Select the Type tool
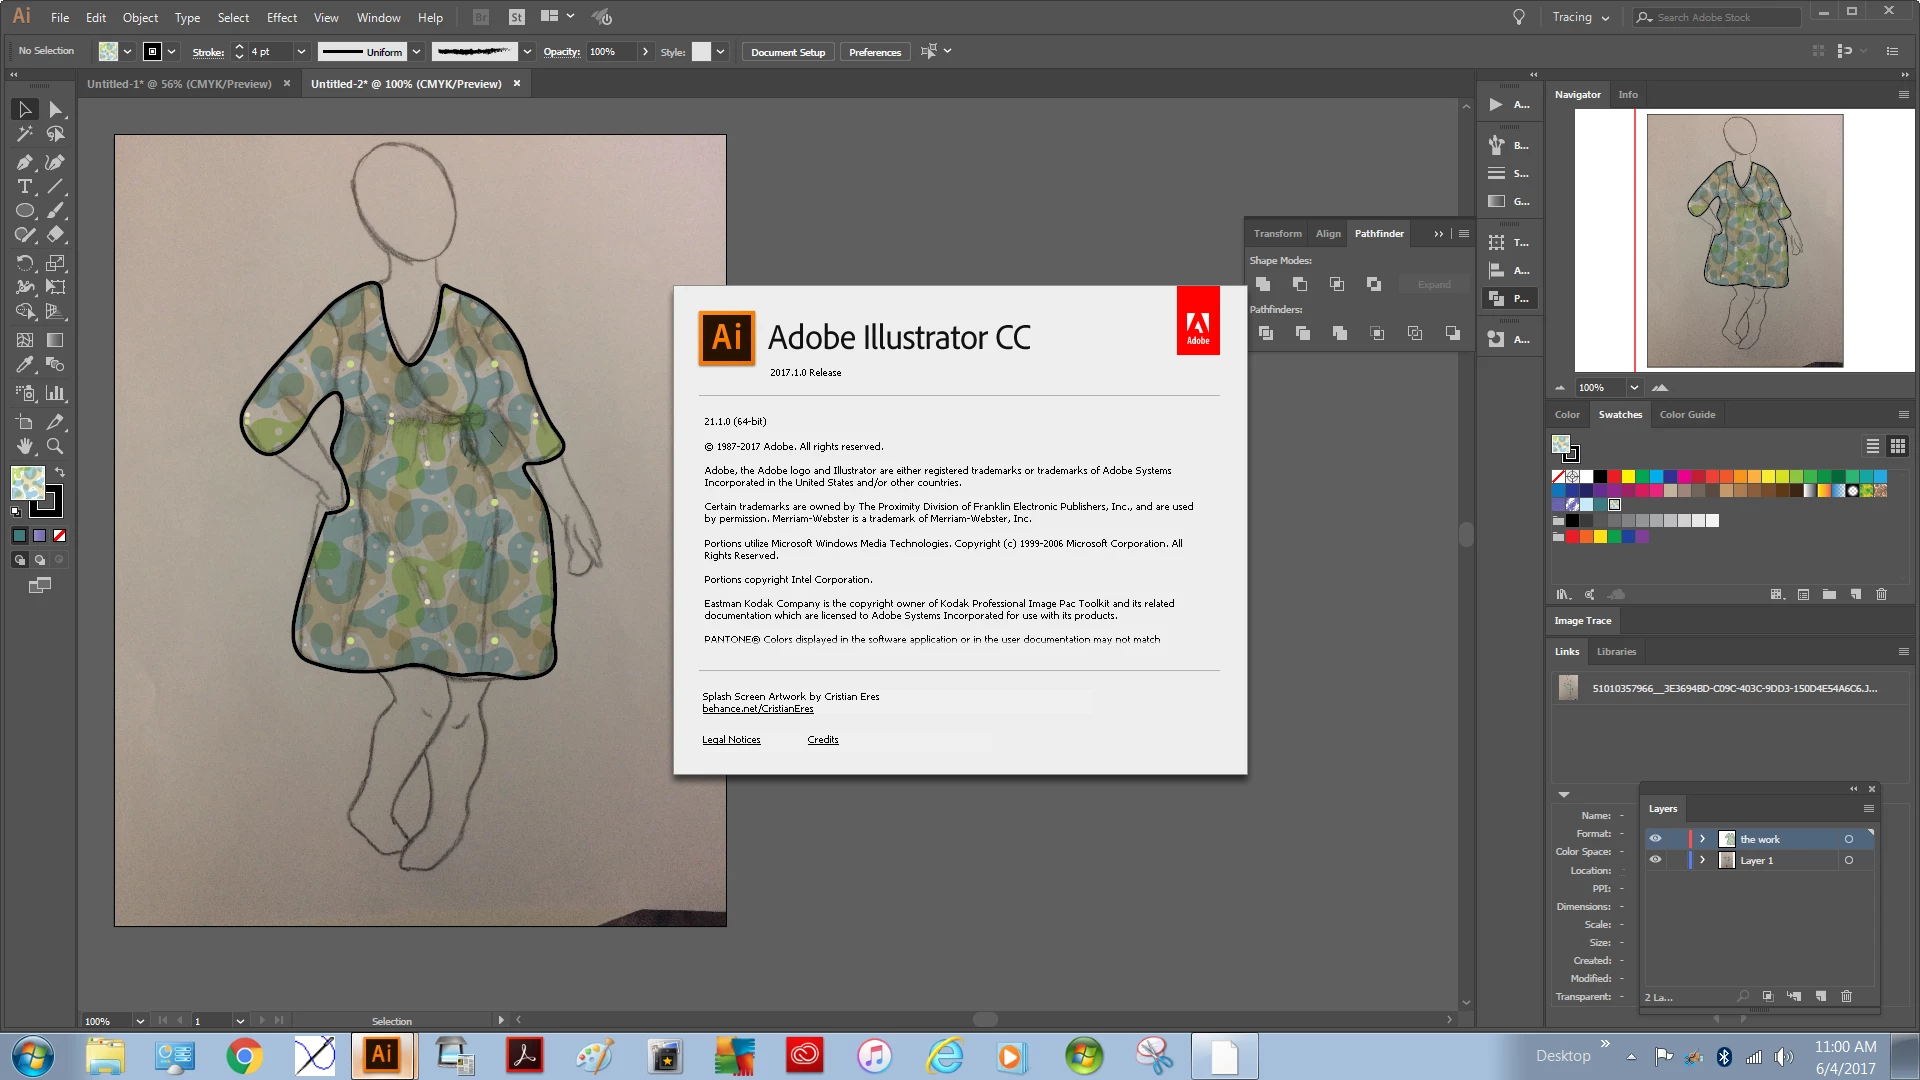 tap(25, 187)
